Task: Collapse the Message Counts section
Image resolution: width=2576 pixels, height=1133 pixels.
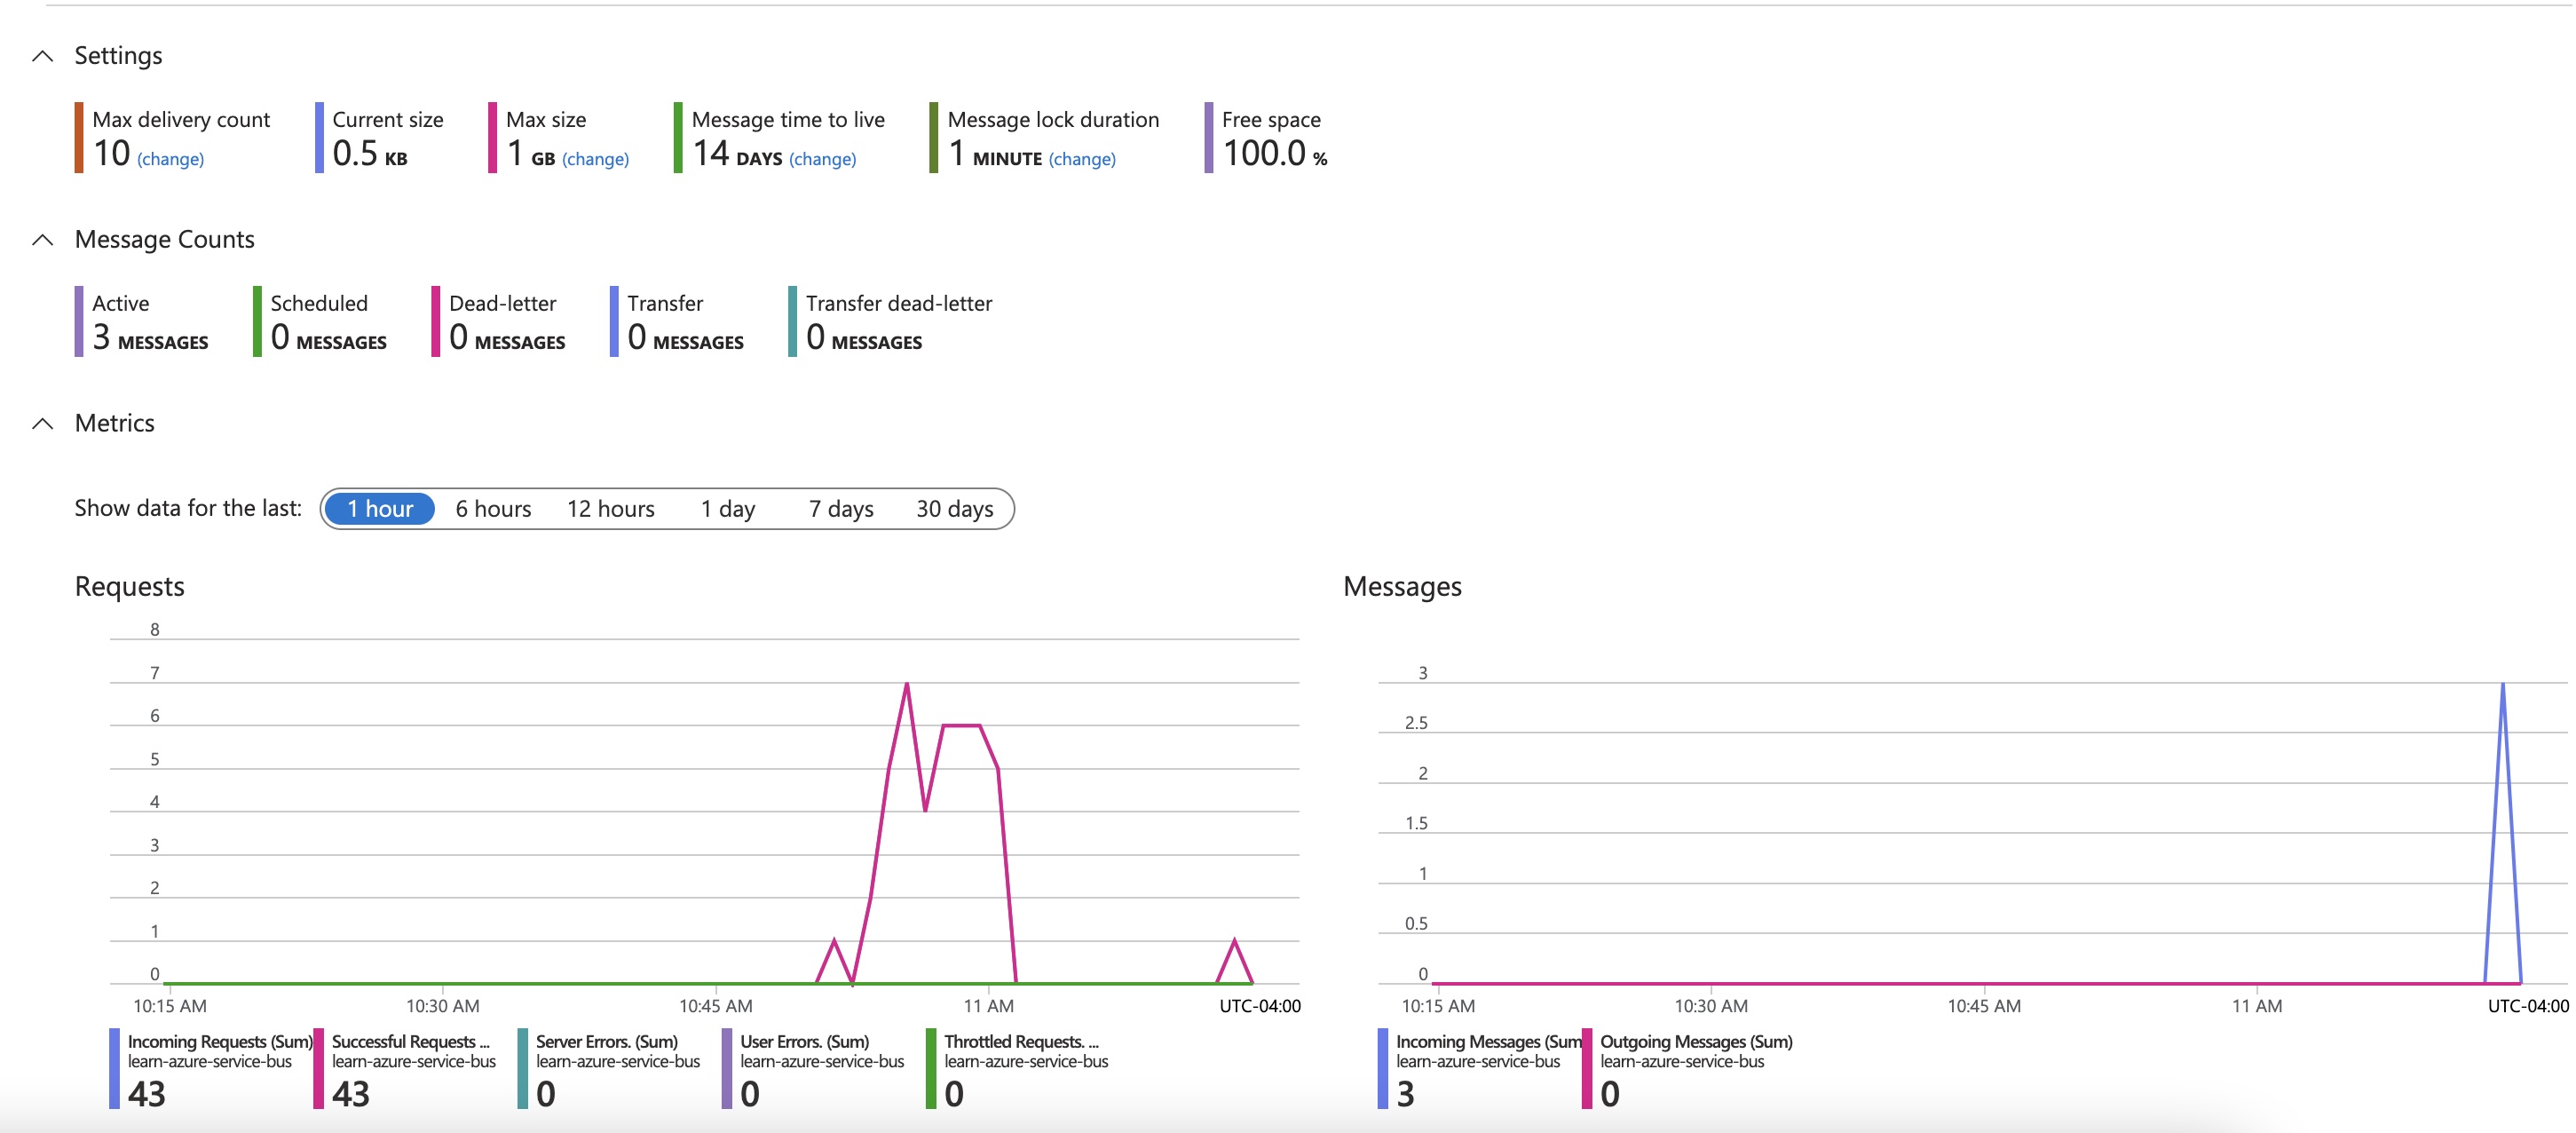Action: pyautogui.click(x=43, y=240)
